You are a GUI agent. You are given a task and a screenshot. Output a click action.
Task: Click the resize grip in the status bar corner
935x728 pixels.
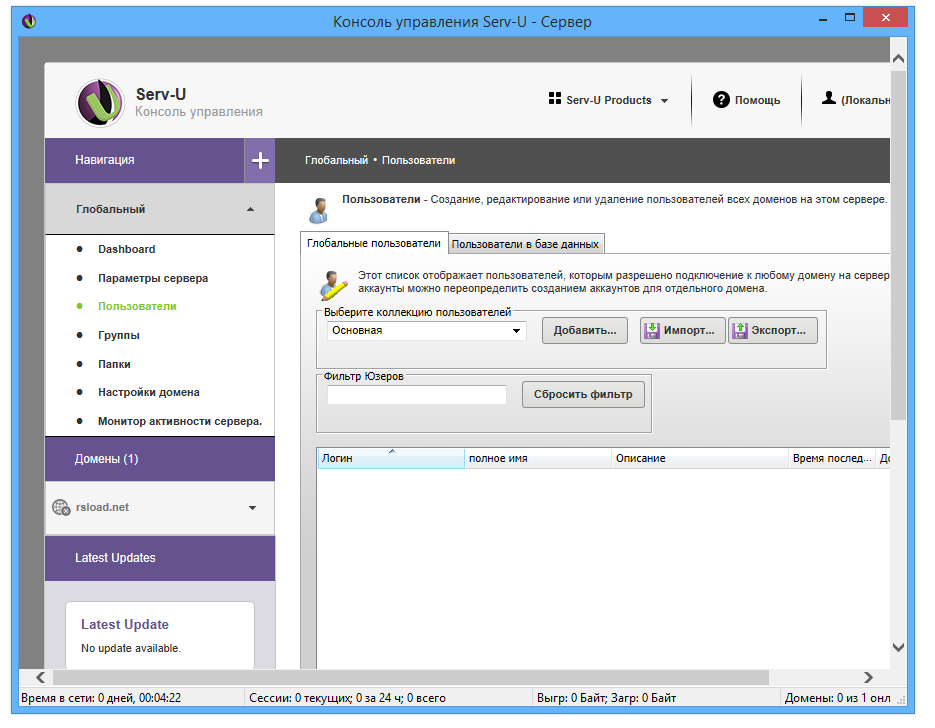902,699
